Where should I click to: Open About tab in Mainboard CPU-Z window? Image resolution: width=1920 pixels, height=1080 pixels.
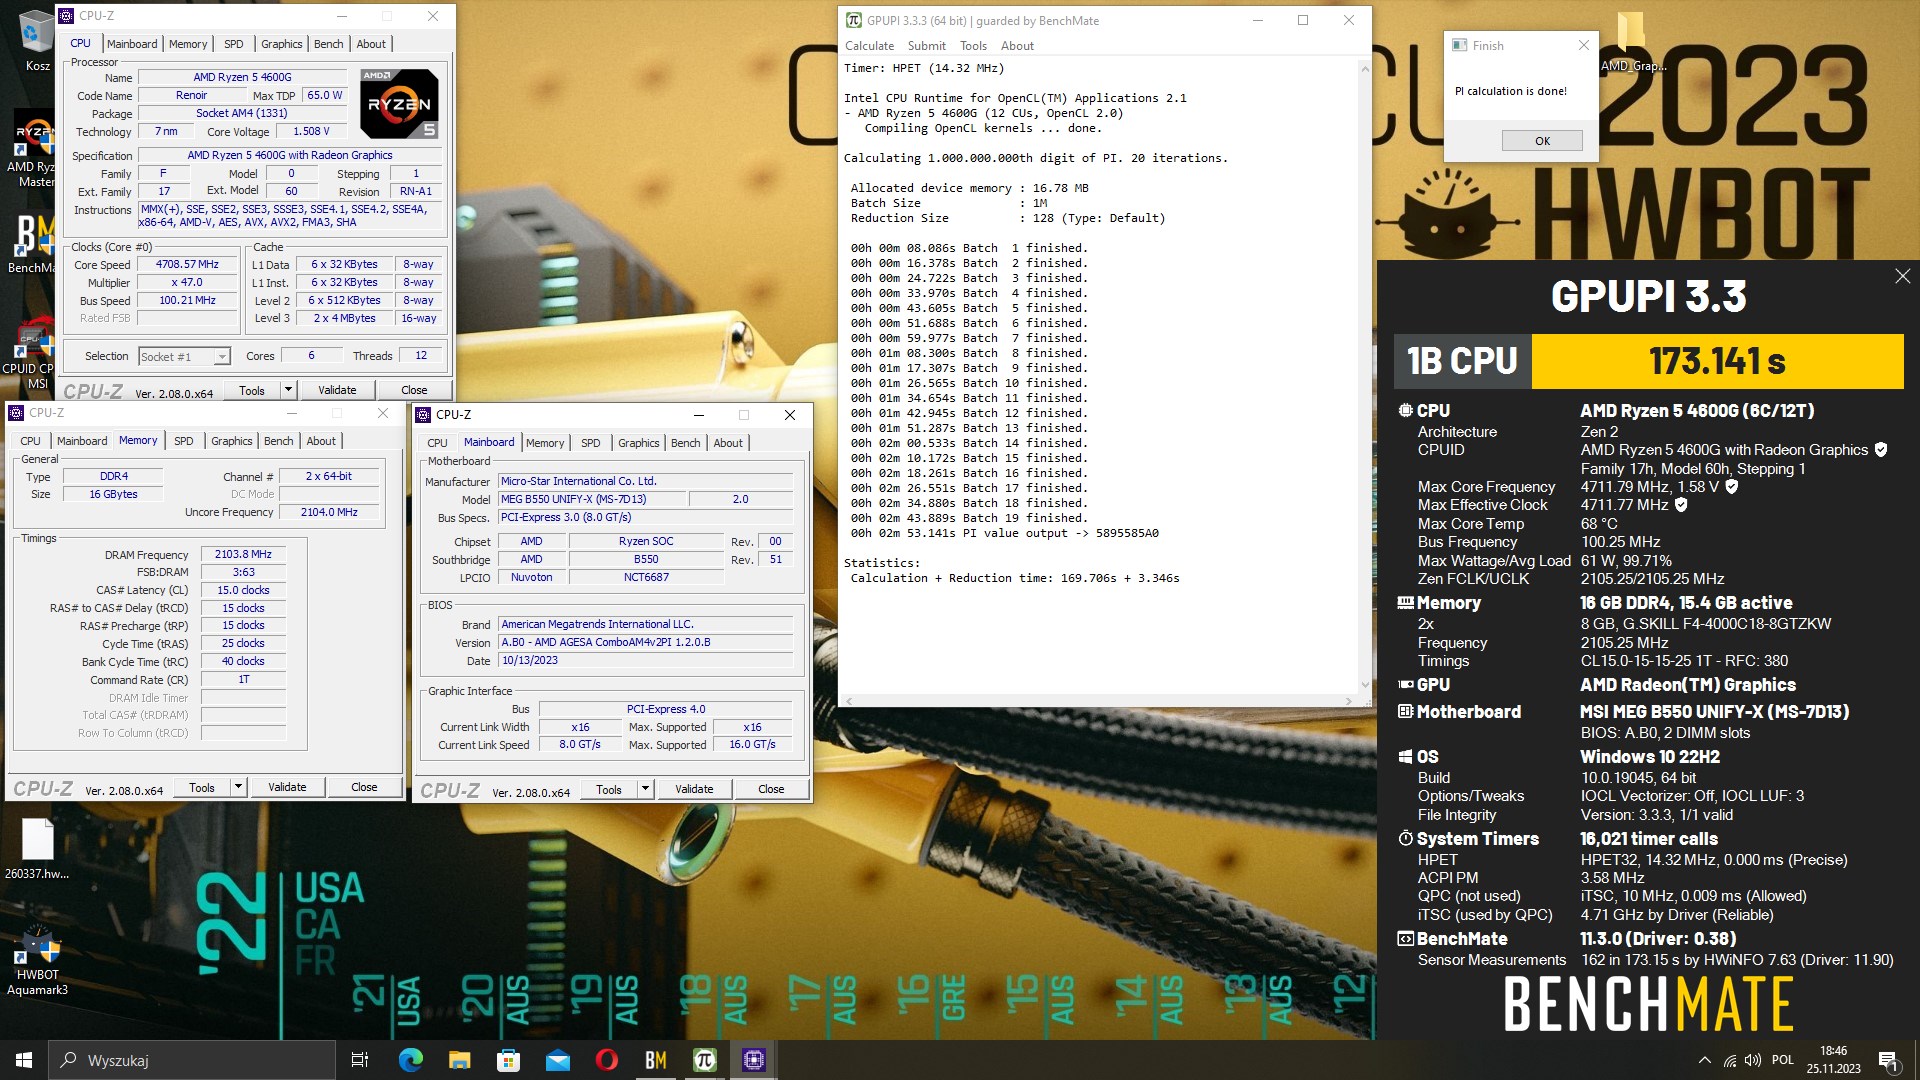728,443
